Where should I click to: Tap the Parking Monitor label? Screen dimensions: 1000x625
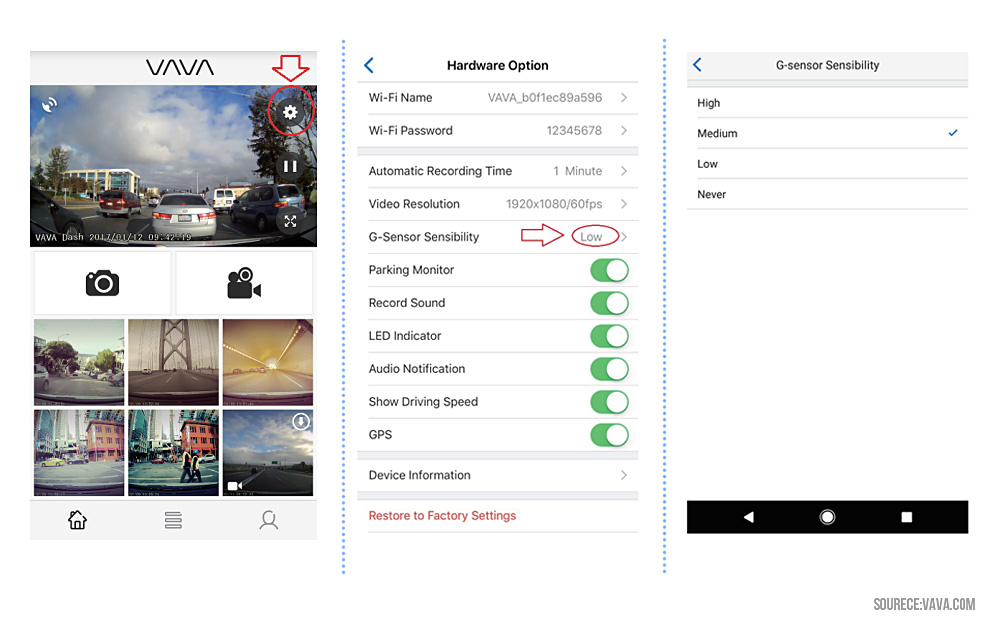click(411, 270)
